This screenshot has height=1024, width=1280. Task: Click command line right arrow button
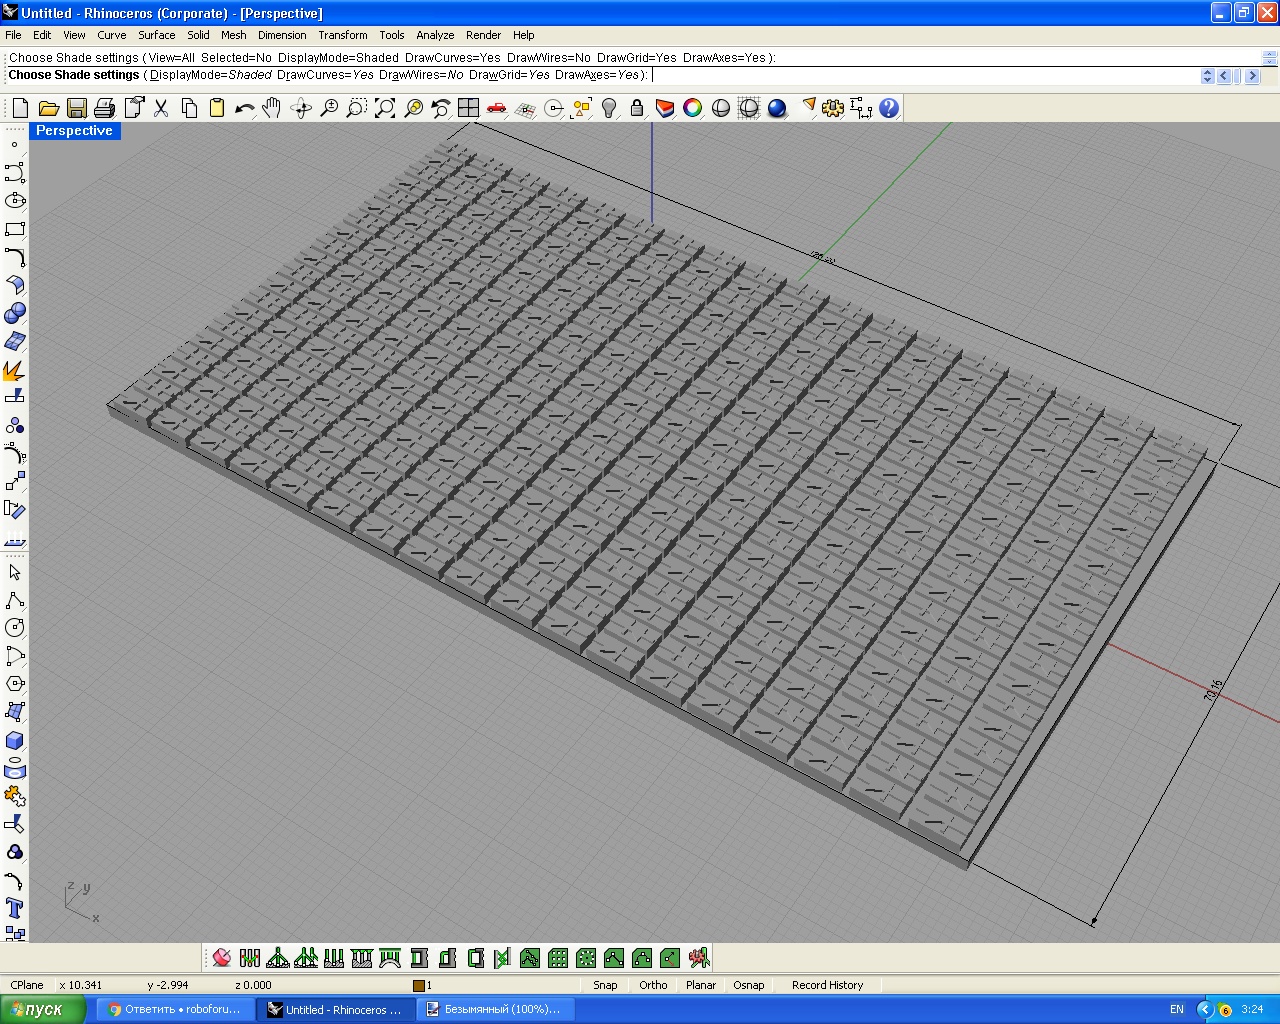[x=1251, y=76]
